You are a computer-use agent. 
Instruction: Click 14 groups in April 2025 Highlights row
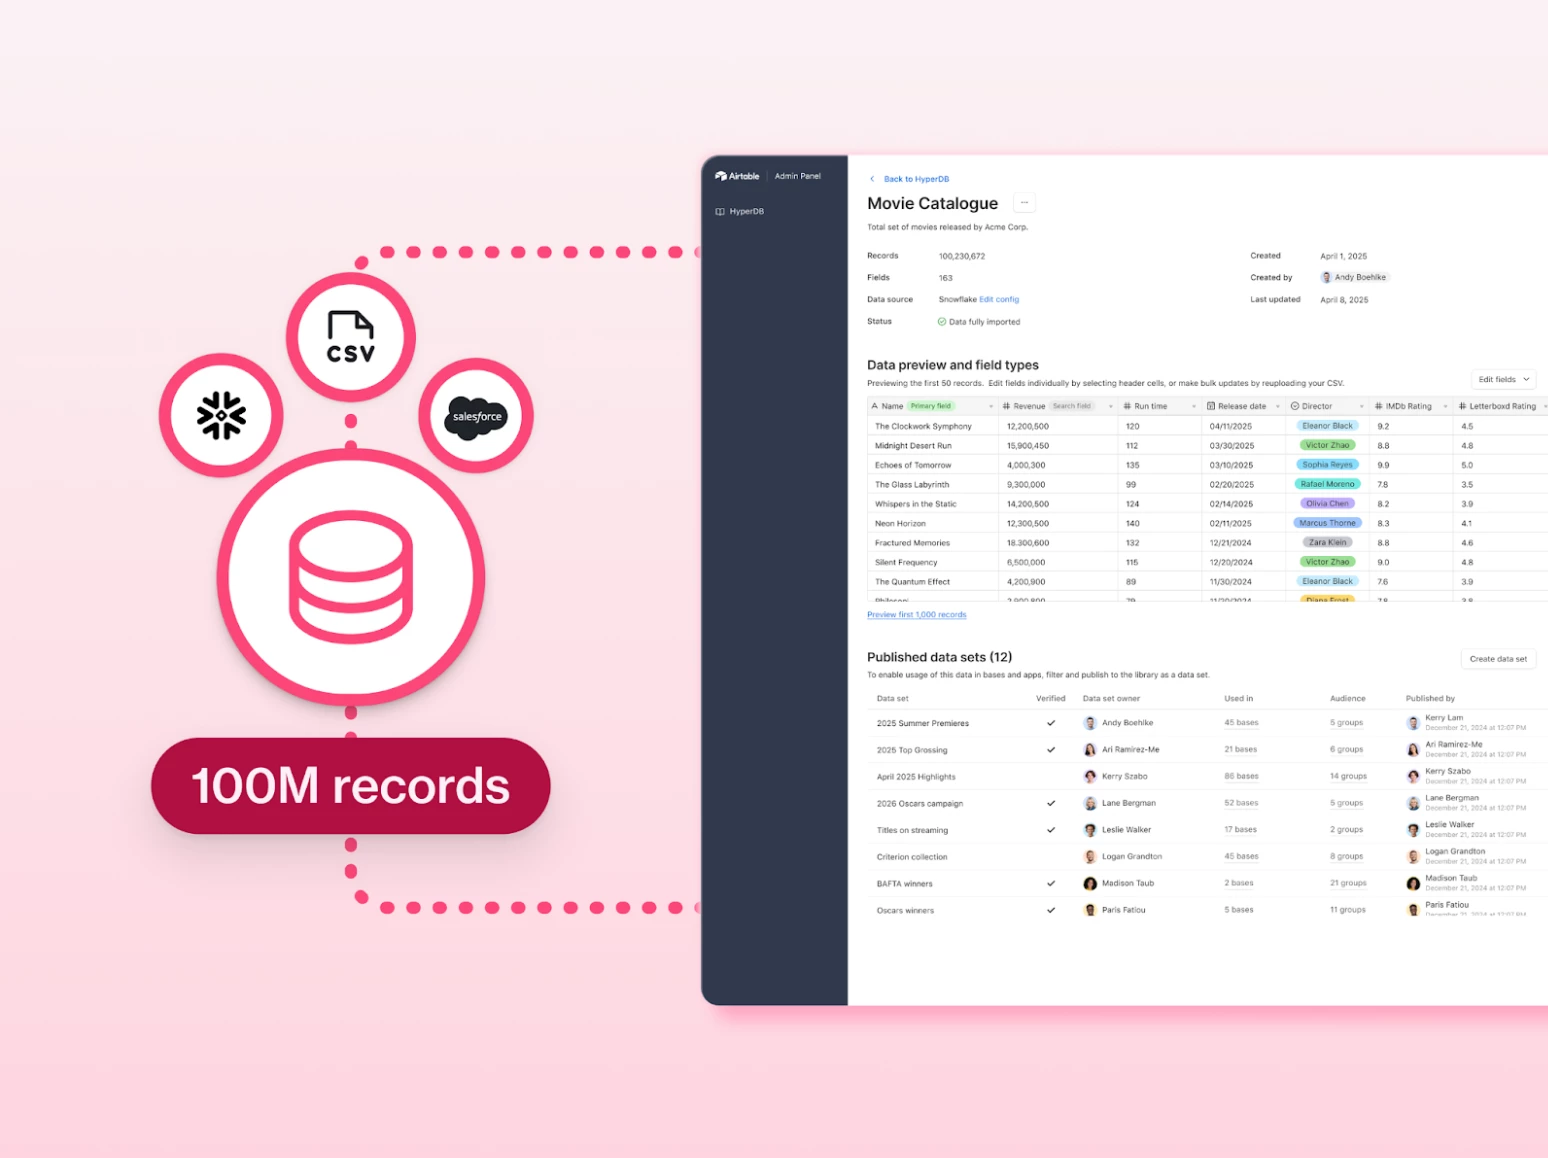pyautogui.click(x=1348, y=776)
